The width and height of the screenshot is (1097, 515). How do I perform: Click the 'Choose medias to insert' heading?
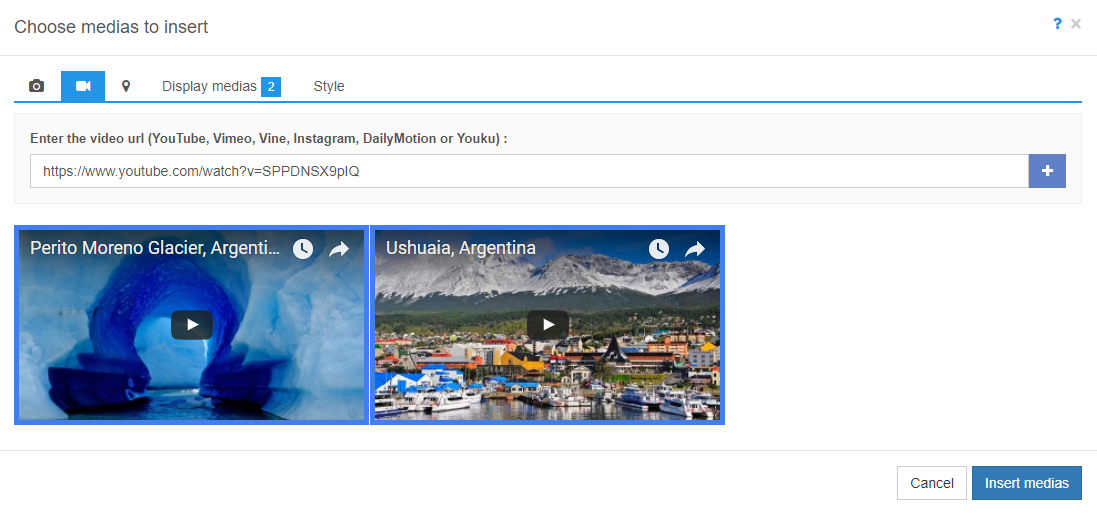[111, 27]
